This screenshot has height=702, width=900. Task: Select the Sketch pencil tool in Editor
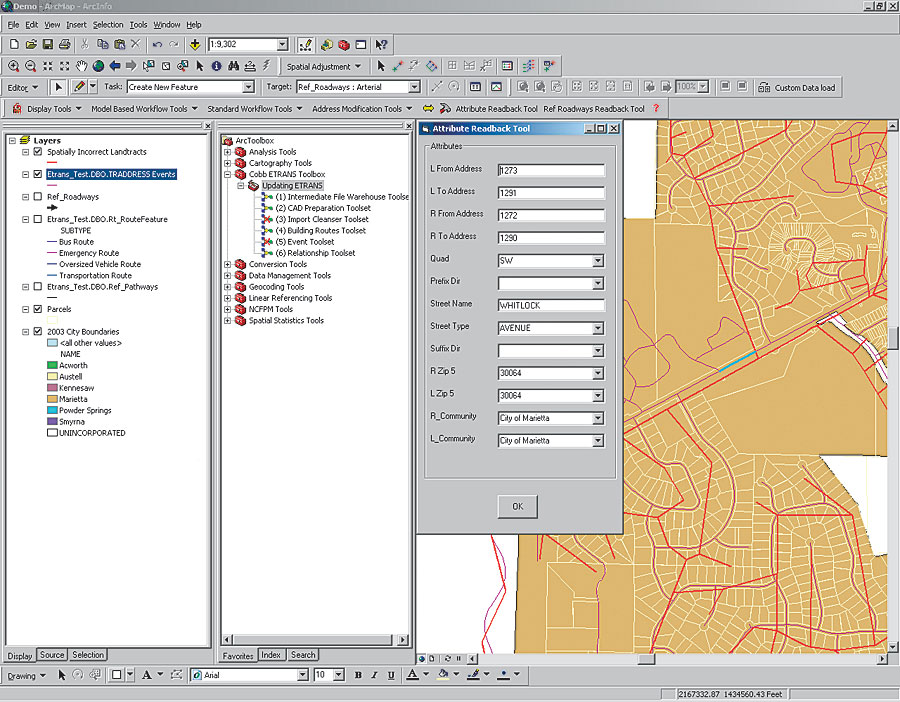coord(79,87)
